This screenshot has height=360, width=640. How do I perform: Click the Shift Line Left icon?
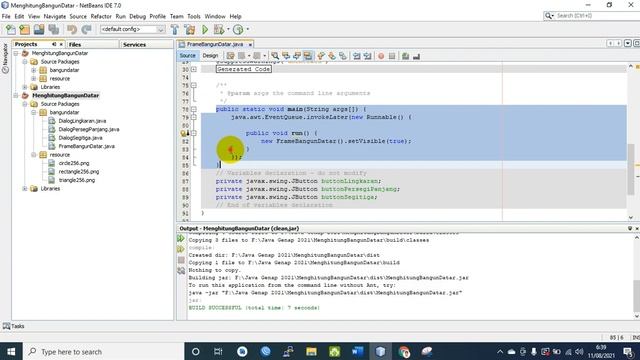coord(357,56)
